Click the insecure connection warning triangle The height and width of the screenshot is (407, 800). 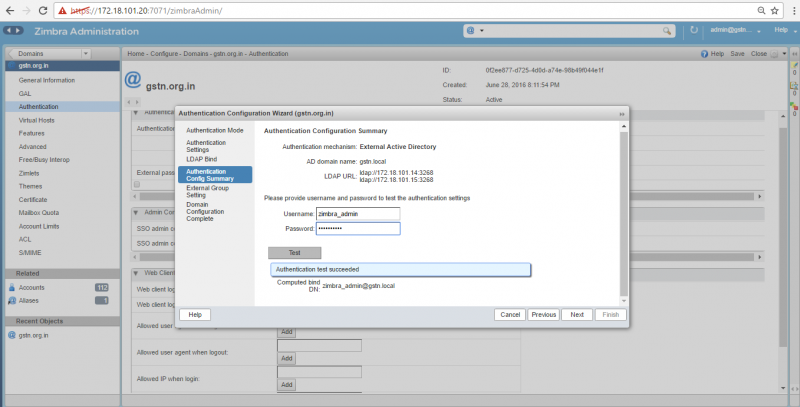pos(62,11)
